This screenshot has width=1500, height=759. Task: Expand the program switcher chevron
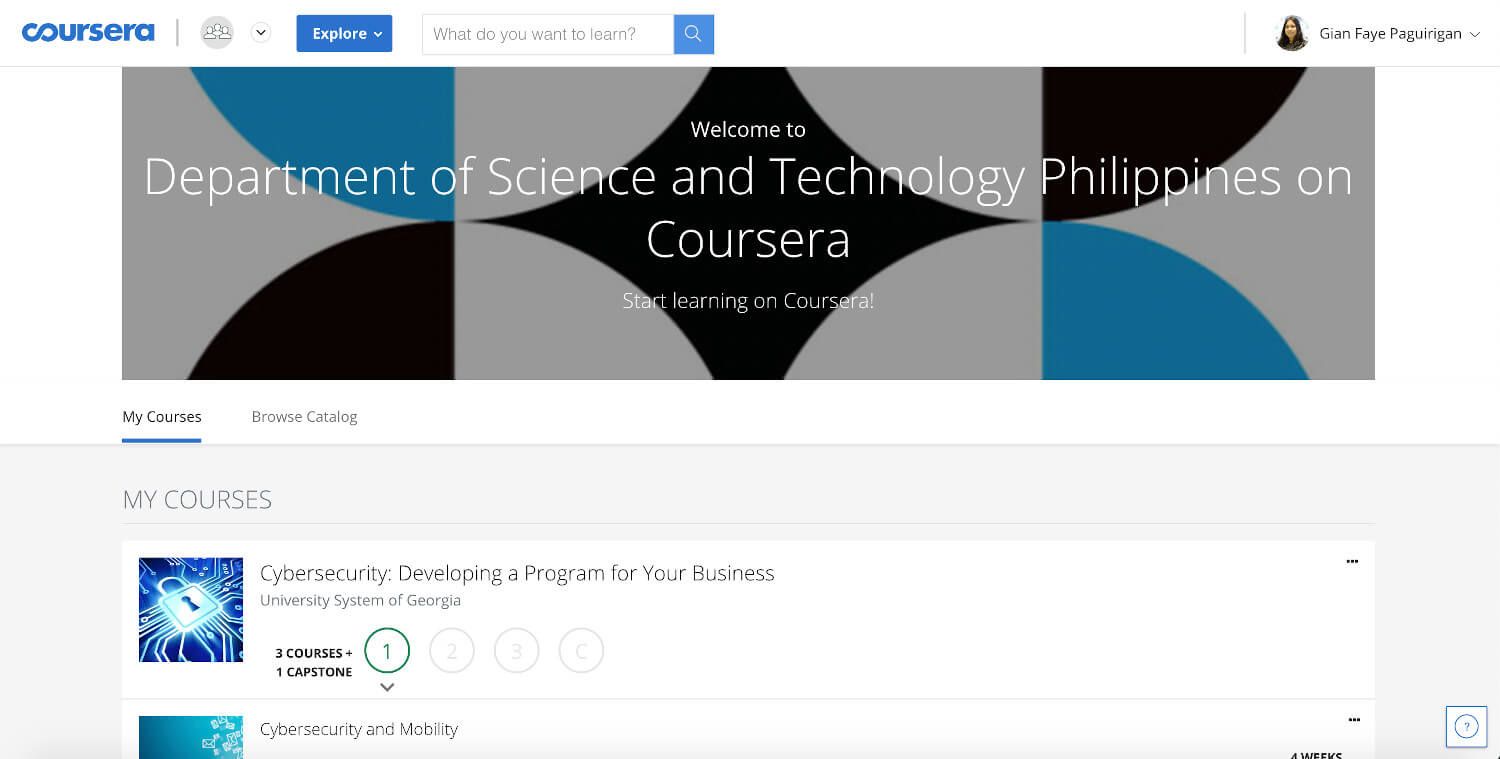click(261, 33)
